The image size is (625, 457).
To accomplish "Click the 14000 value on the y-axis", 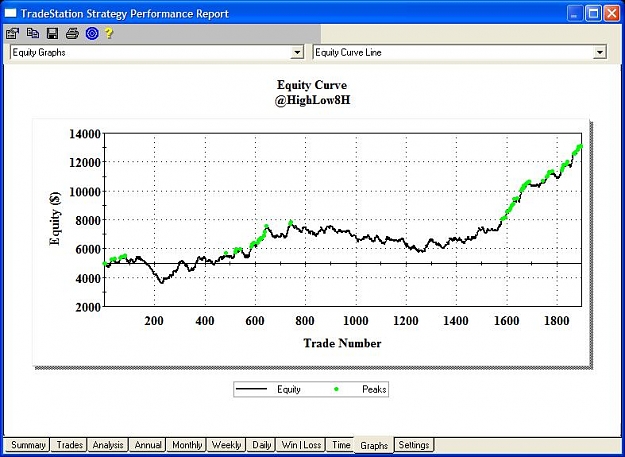I will [85, 133].
